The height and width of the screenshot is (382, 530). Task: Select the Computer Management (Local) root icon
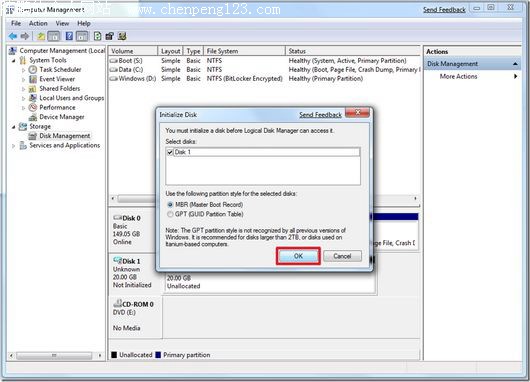[x=13, y=51]
